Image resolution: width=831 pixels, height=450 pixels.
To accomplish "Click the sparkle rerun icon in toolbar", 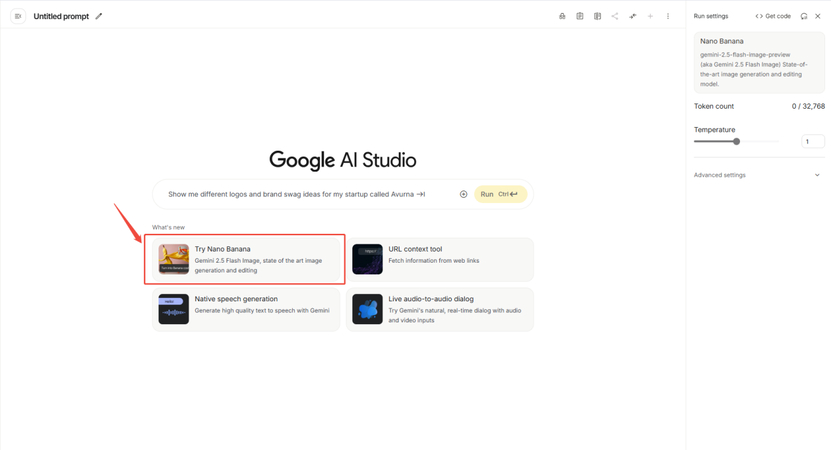I will (633, 16).
